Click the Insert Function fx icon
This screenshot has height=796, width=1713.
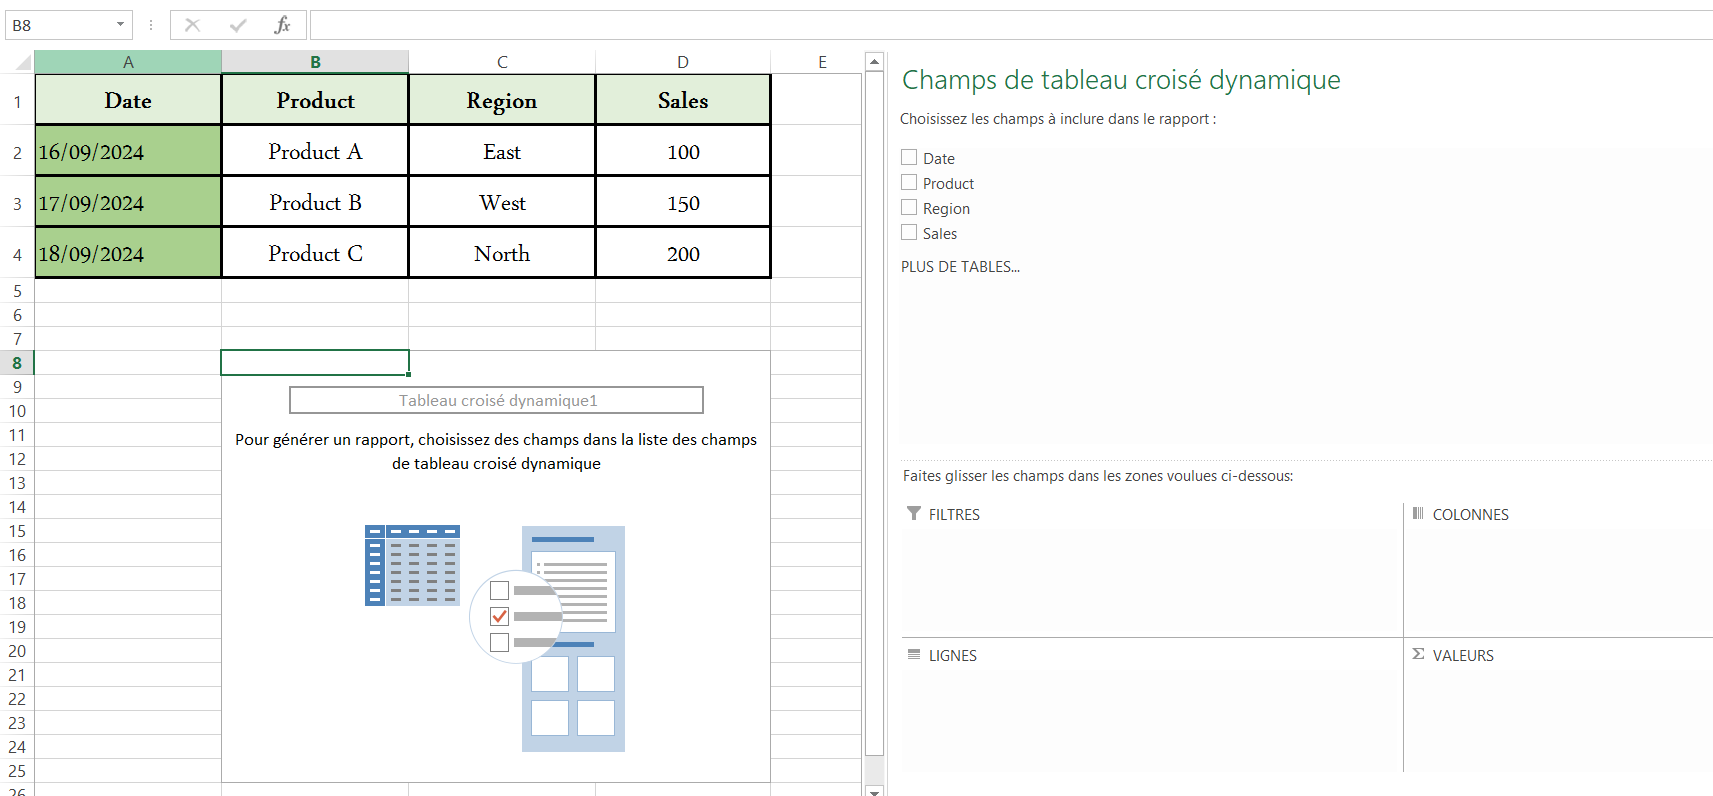tap(282, 25)
